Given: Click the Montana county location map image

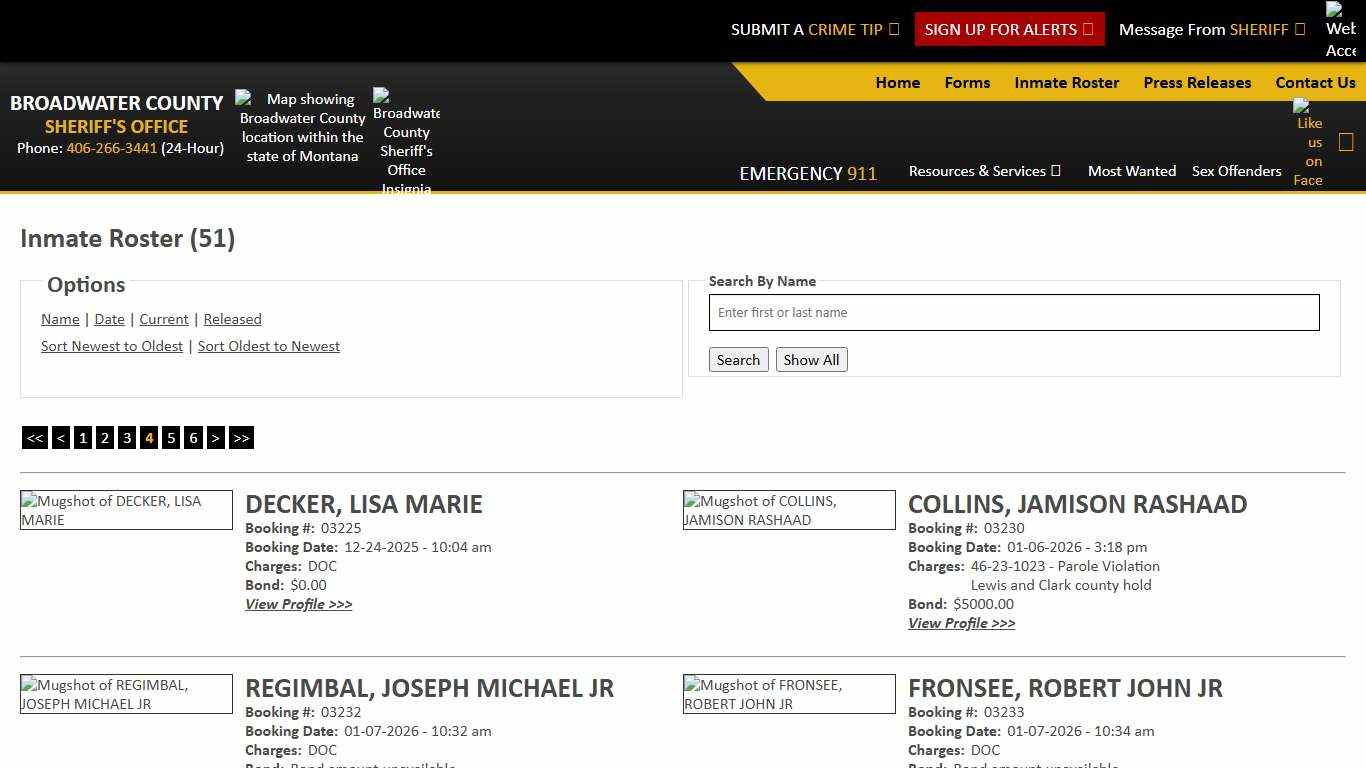Looking at the screenshot, I should 300,127.
